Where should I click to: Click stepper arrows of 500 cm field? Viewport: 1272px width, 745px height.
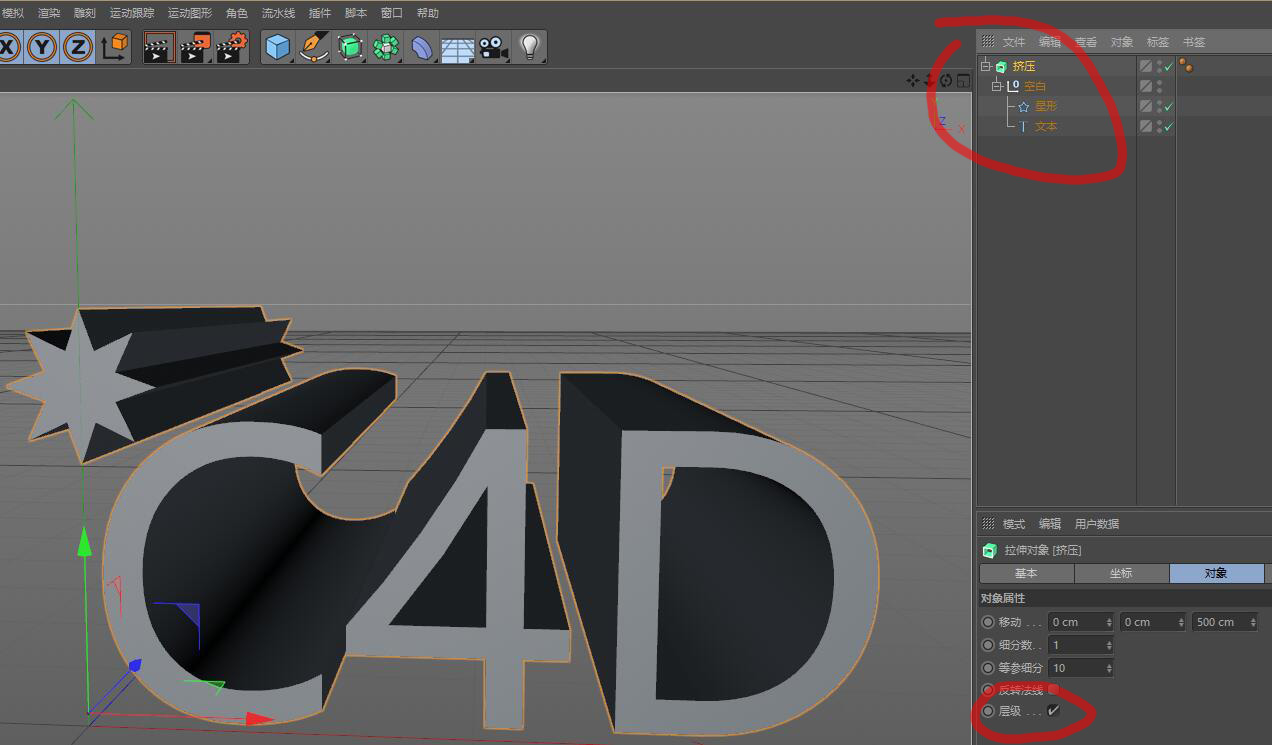click(x=1253, y=622)
